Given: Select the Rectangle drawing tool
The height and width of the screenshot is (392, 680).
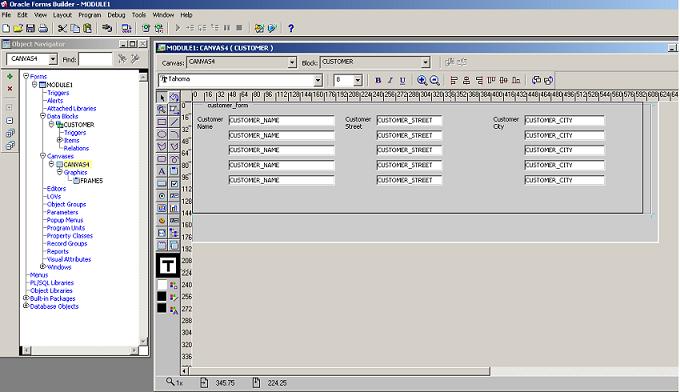Looking at the screenshot, I should pyautogui.click(x=162, y=122).
